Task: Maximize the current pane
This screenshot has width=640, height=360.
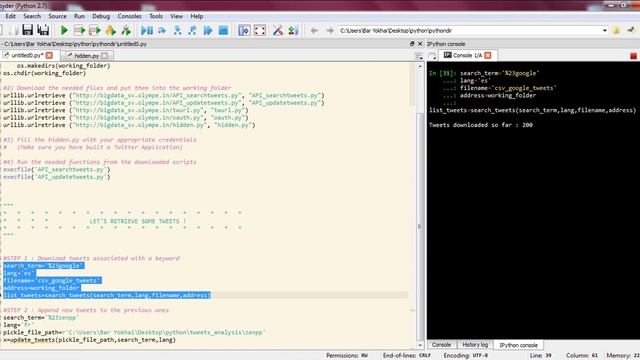Action: pyautogui.click(x=244, y=30)
